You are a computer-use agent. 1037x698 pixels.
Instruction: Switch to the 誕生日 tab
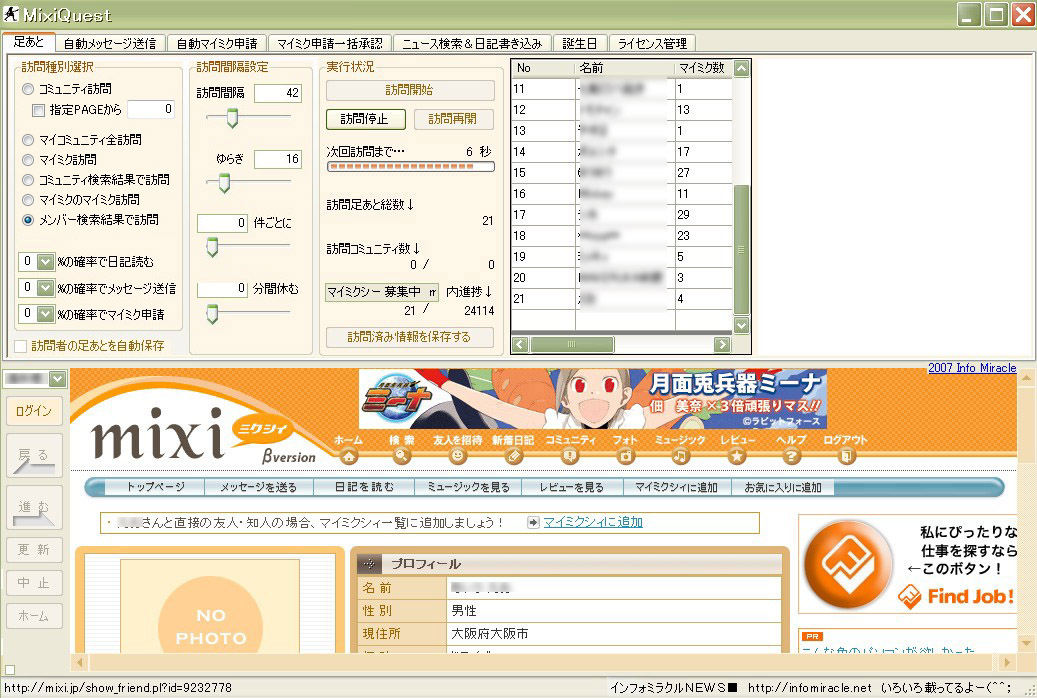(580, 44)
